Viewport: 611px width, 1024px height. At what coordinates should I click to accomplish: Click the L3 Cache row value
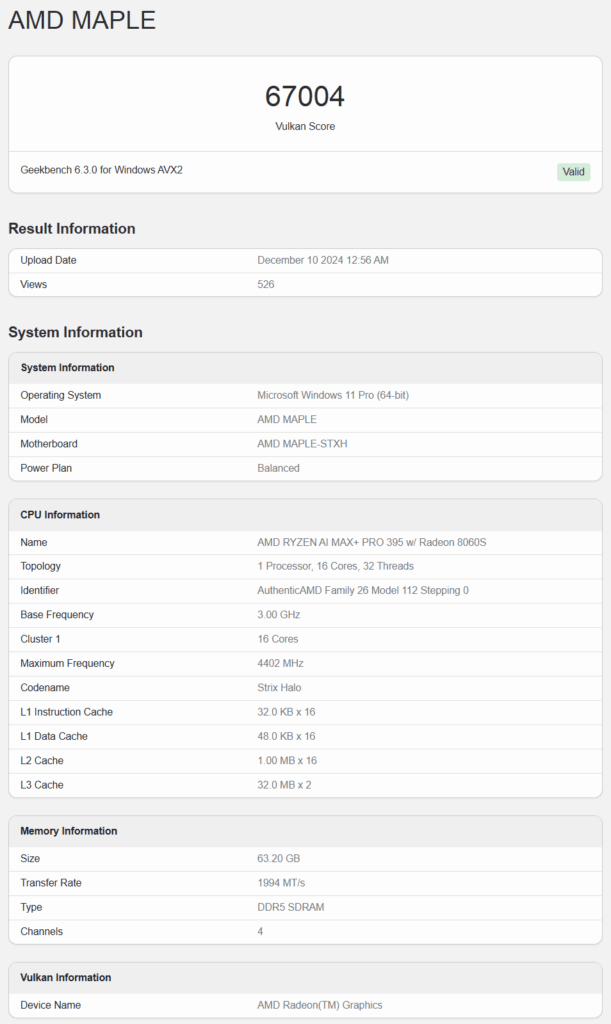pyautogui.click(x=284, y=785)
